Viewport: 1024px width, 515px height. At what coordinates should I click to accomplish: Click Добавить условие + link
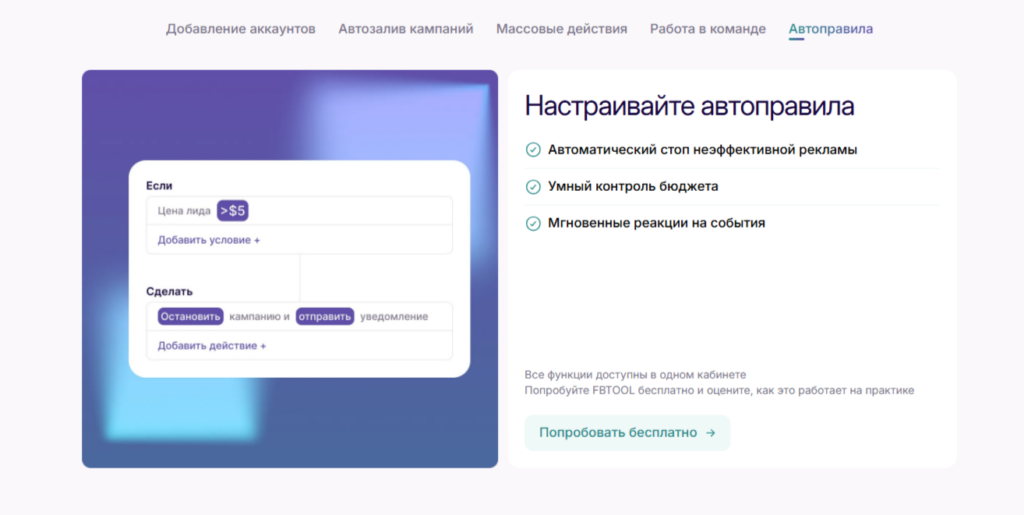pos(208,241)
